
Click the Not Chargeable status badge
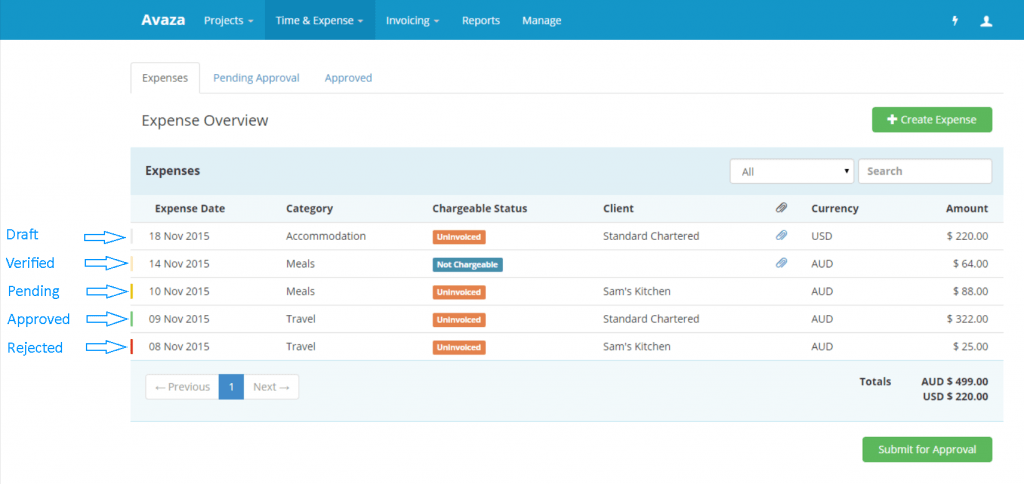pos(467,265)
